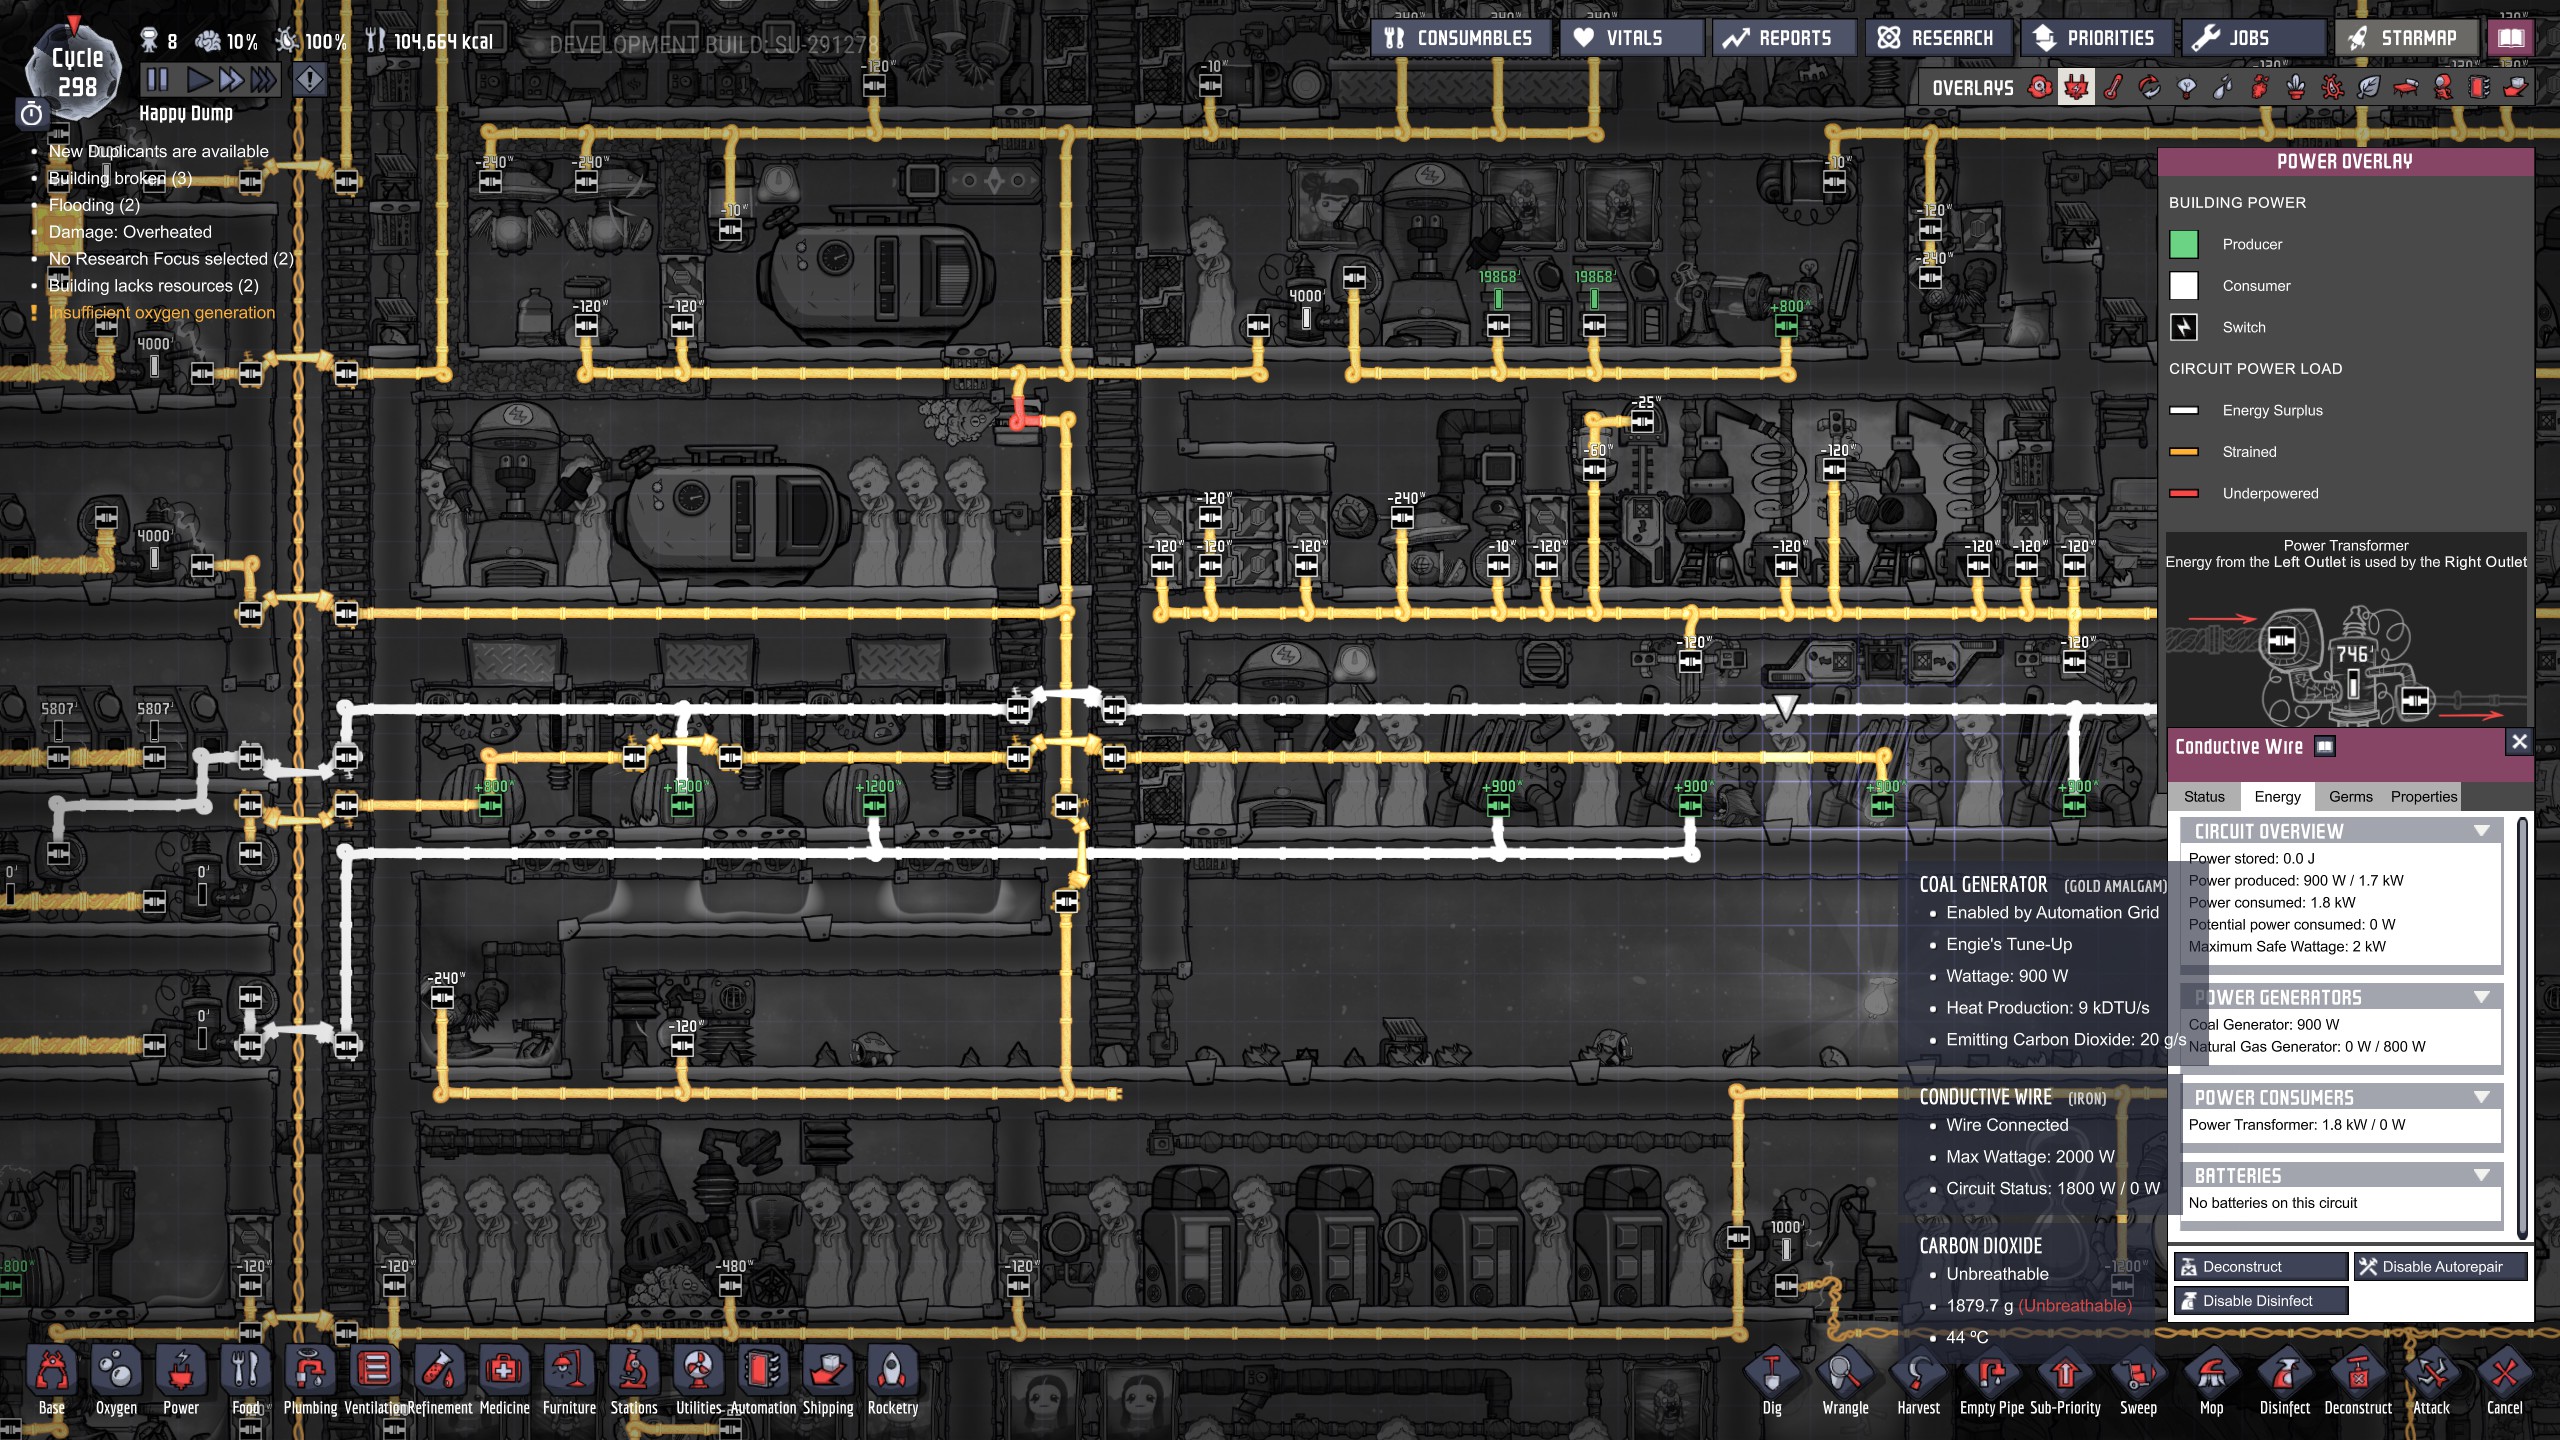2560x1440 pixels.
Task: Open the Vitals menu
Action: [x=1631, y=38]
